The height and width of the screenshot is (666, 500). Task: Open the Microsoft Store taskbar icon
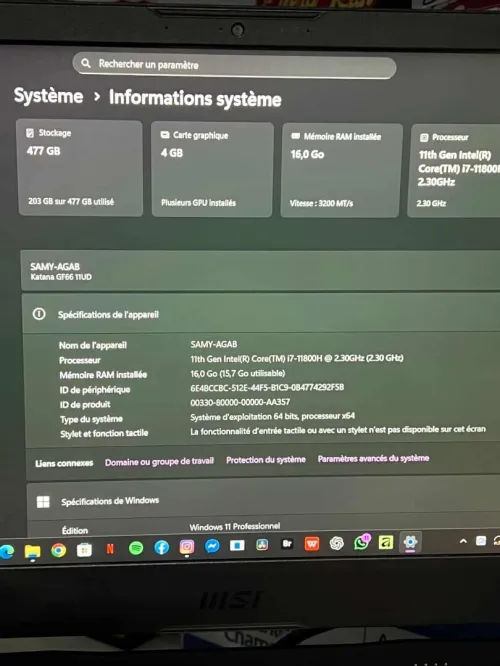point(84,550)
